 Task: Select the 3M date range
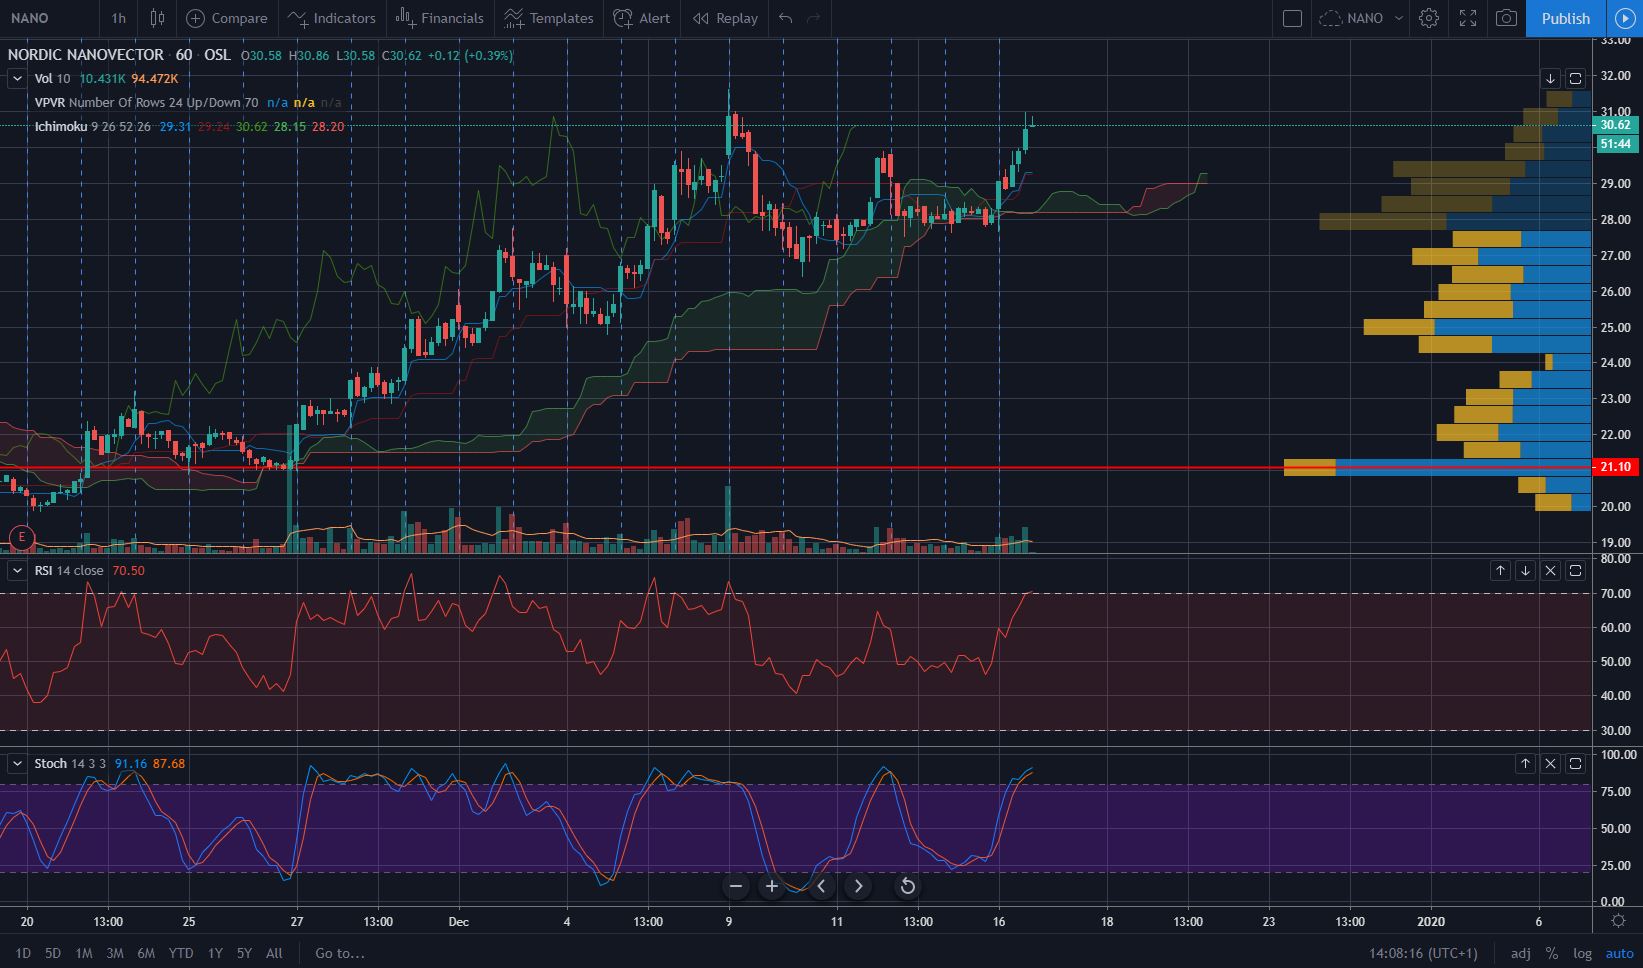(115, 953)
